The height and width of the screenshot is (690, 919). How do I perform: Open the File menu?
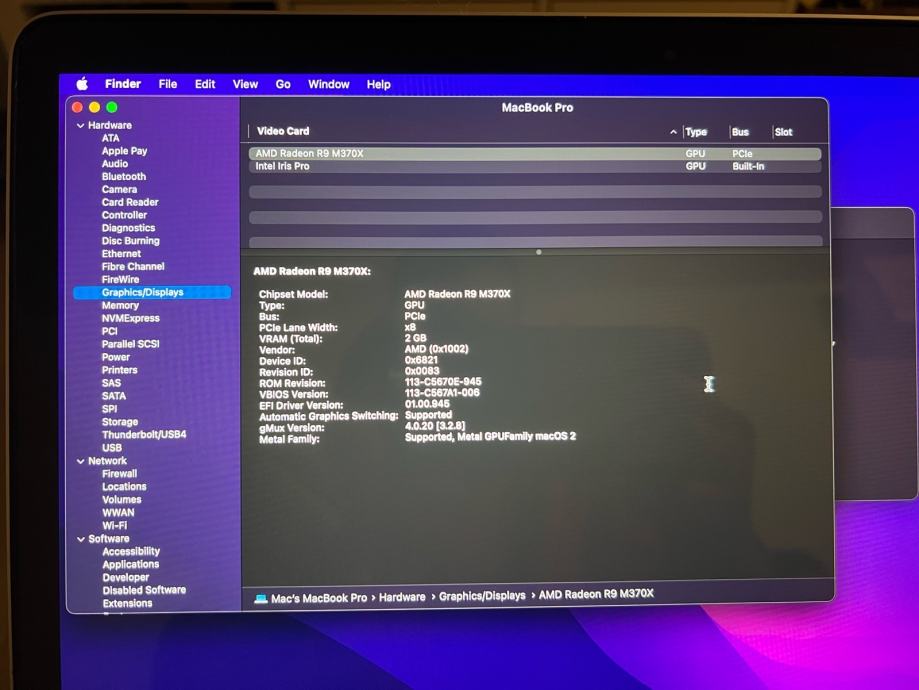[168, 84]
